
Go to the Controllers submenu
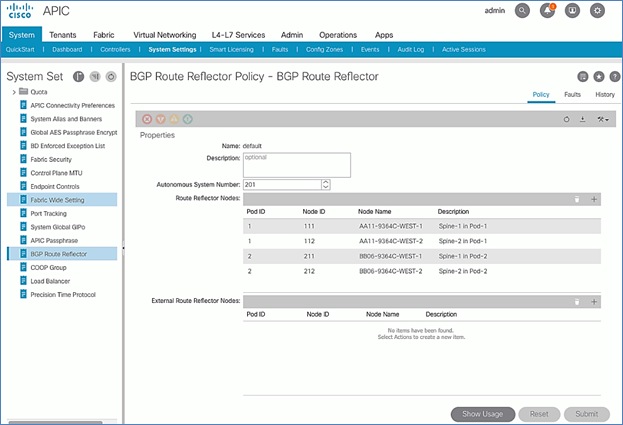(x=115, y=49)
